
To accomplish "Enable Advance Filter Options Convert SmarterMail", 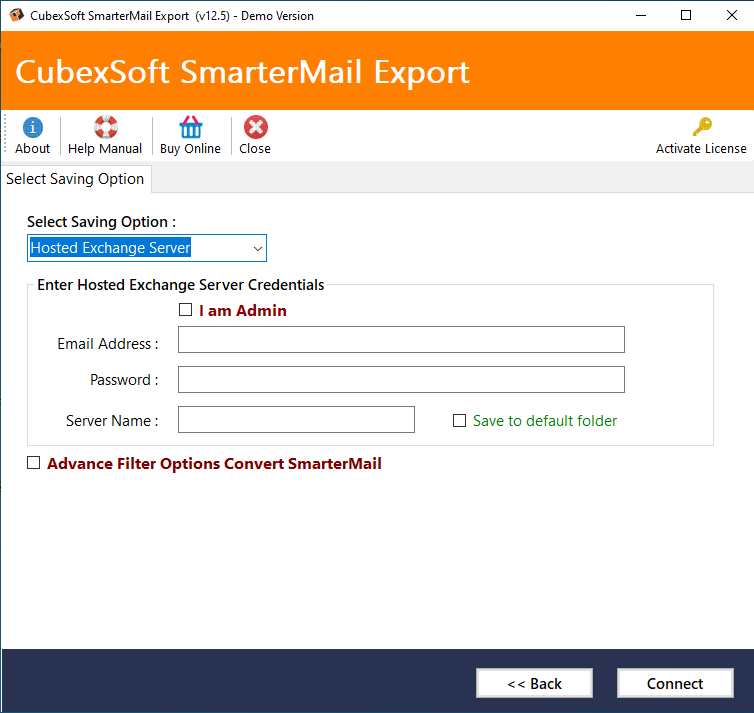I will pyautogui.click(x=33, y=463).
